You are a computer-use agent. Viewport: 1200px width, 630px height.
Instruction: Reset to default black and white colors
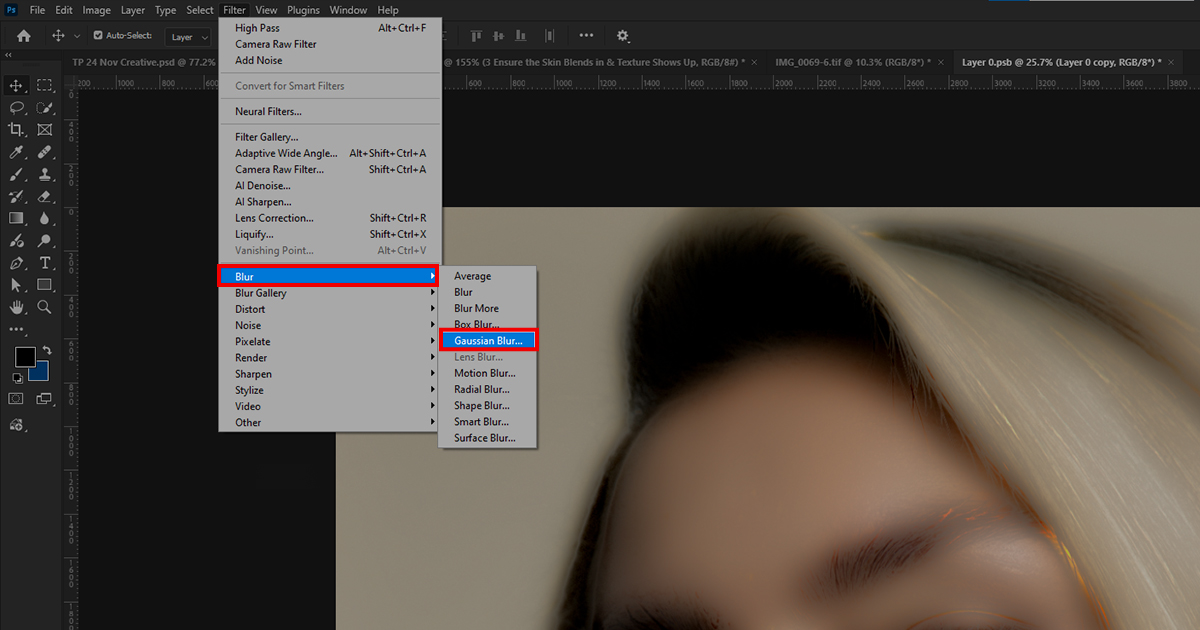click(17, 379)
